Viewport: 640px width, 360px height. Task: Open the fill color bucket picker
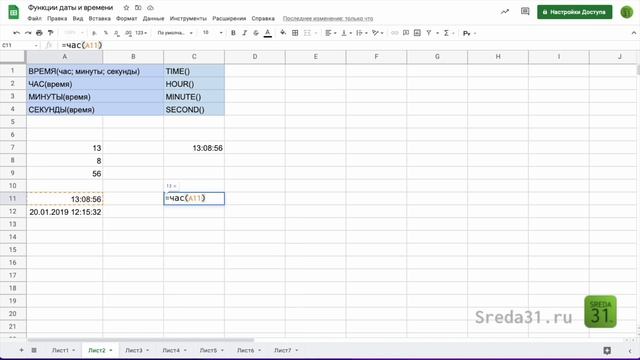click(x=283, y=33)
